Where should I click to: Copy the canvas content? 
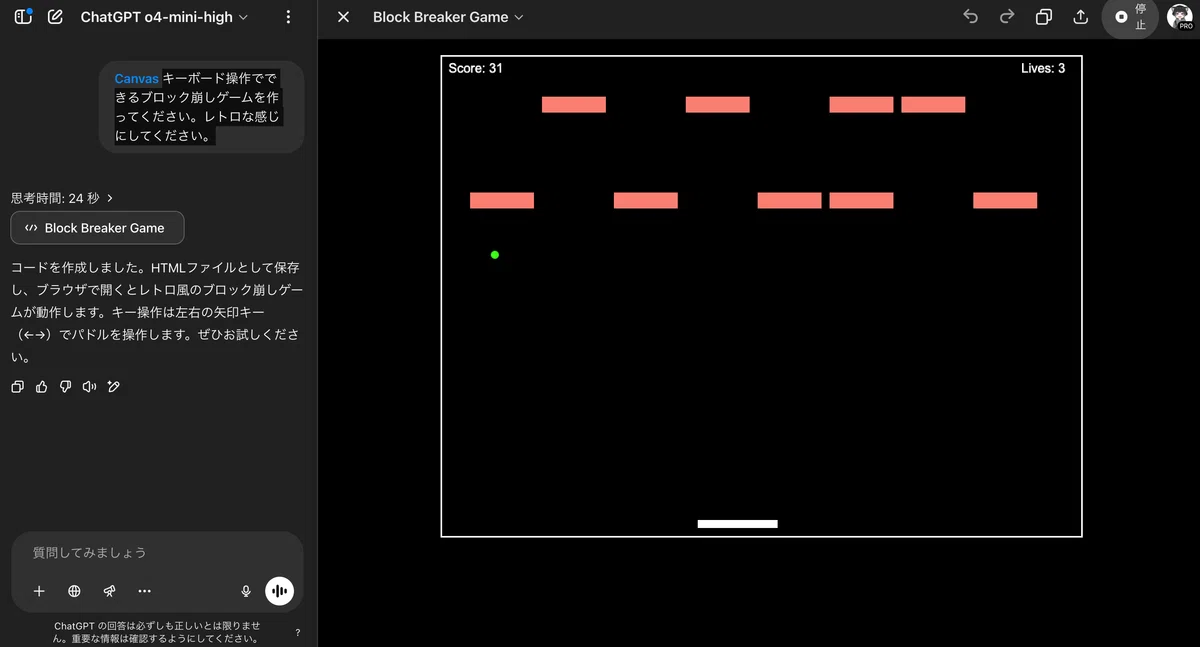(x=1044, y=17)
